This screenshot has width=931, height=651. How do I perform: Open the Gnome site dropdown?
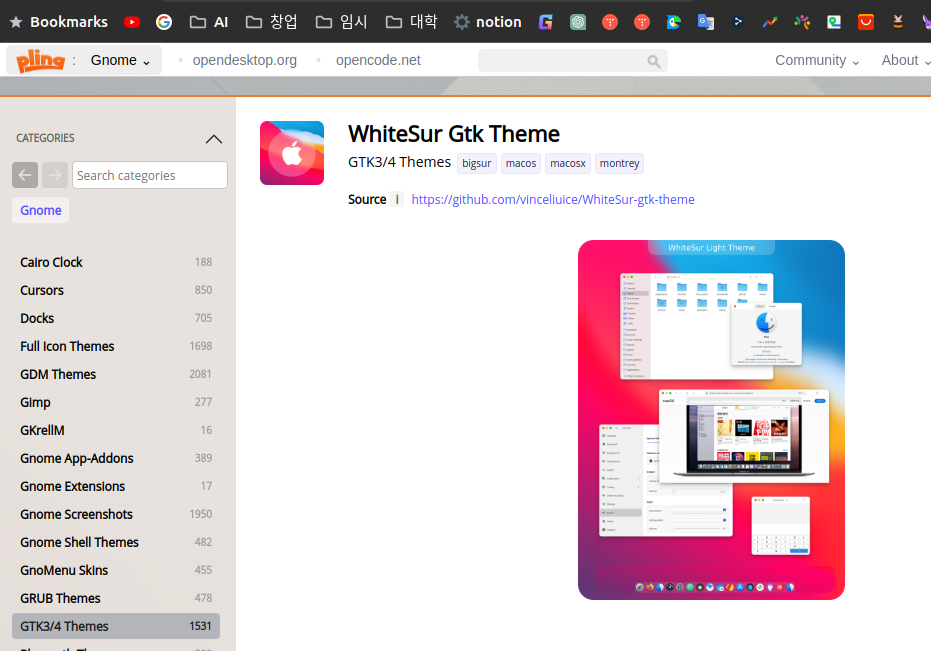click(120, 61)
